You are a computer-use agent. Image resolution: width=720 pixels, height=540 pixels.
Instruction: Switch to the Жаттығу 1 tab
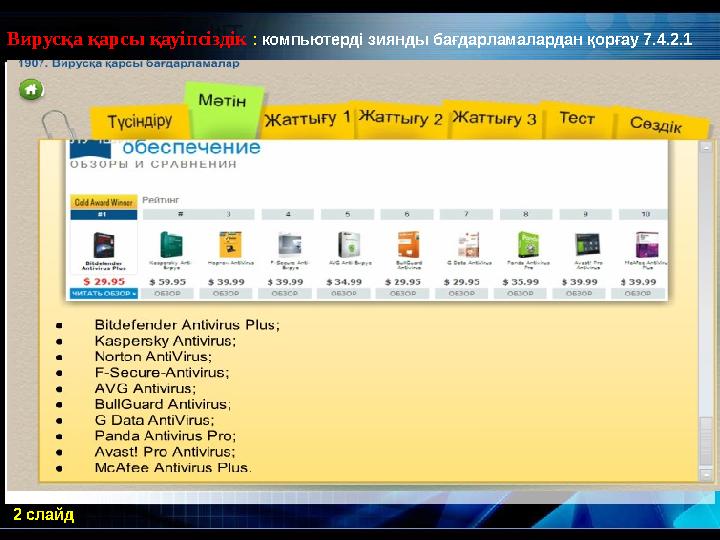(x=307, y=119)
